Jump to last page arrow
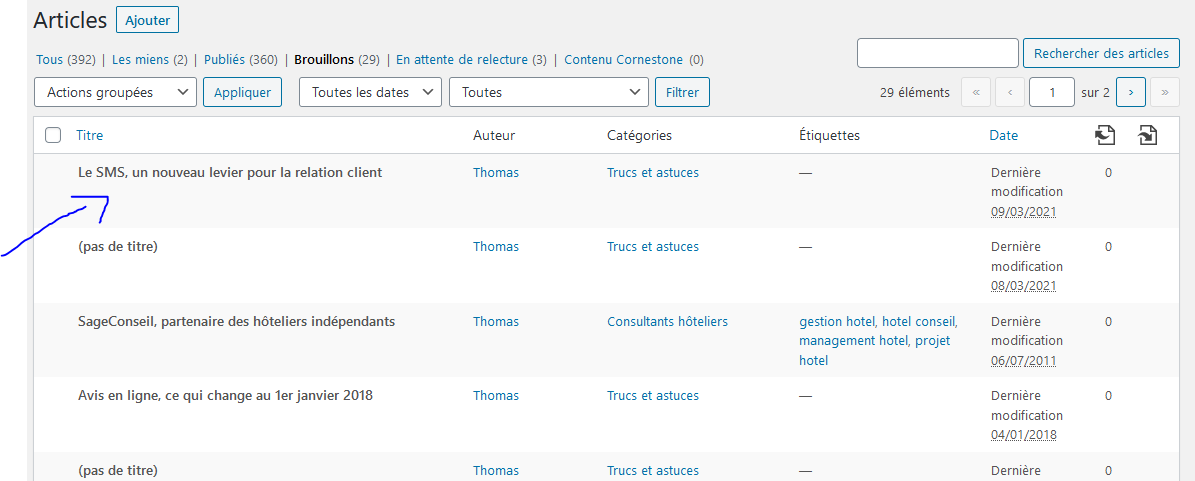 1165,92
